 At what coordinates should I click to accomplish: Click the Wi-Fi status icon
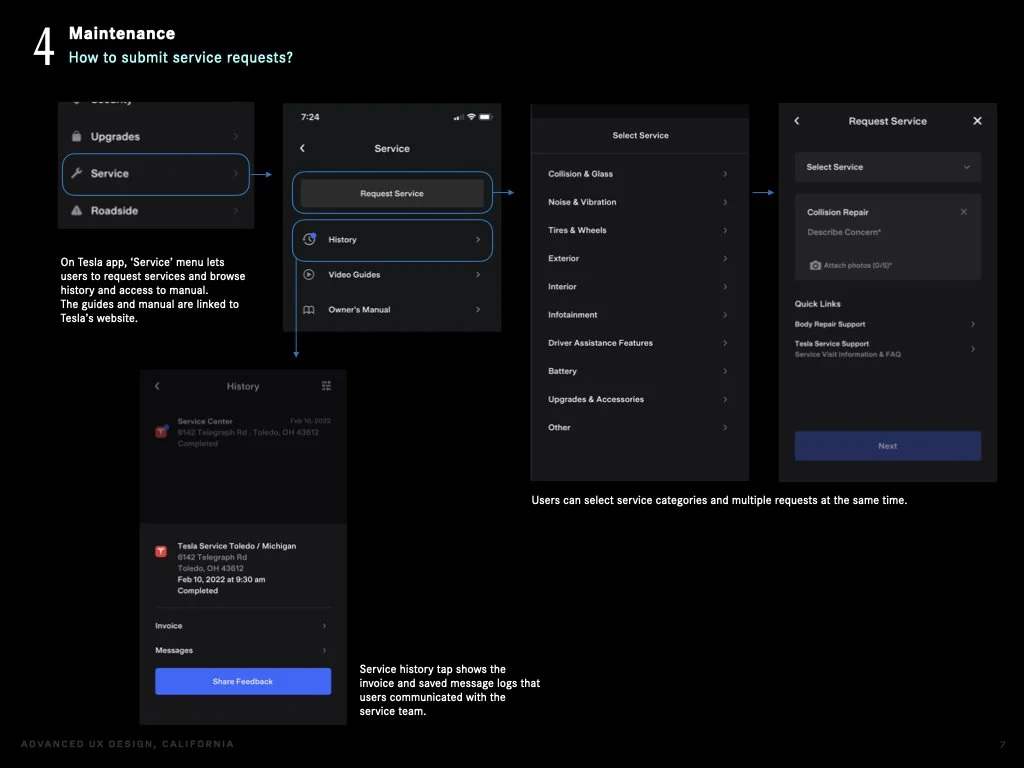(x=471, y=117)
